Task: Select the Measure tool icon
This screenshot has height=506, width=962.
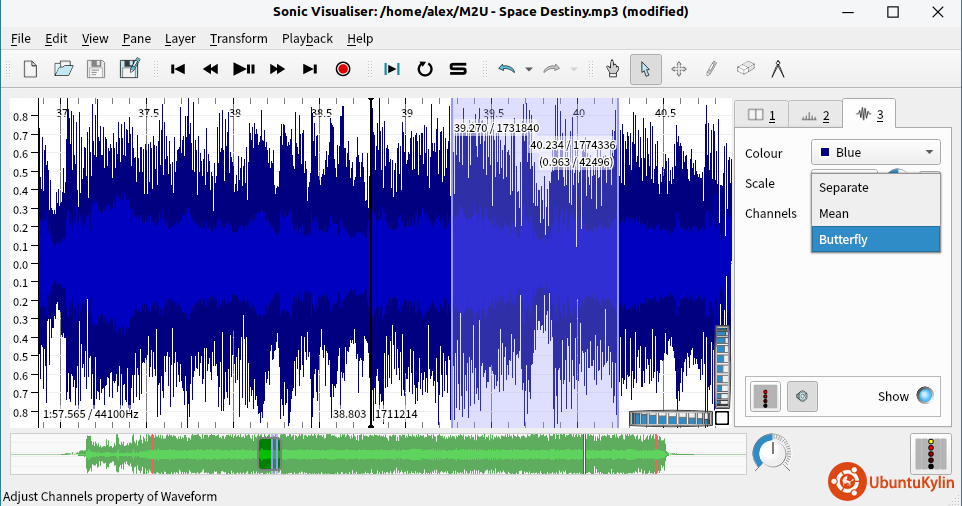Action: pyautogui.click(x=777, y=69)
